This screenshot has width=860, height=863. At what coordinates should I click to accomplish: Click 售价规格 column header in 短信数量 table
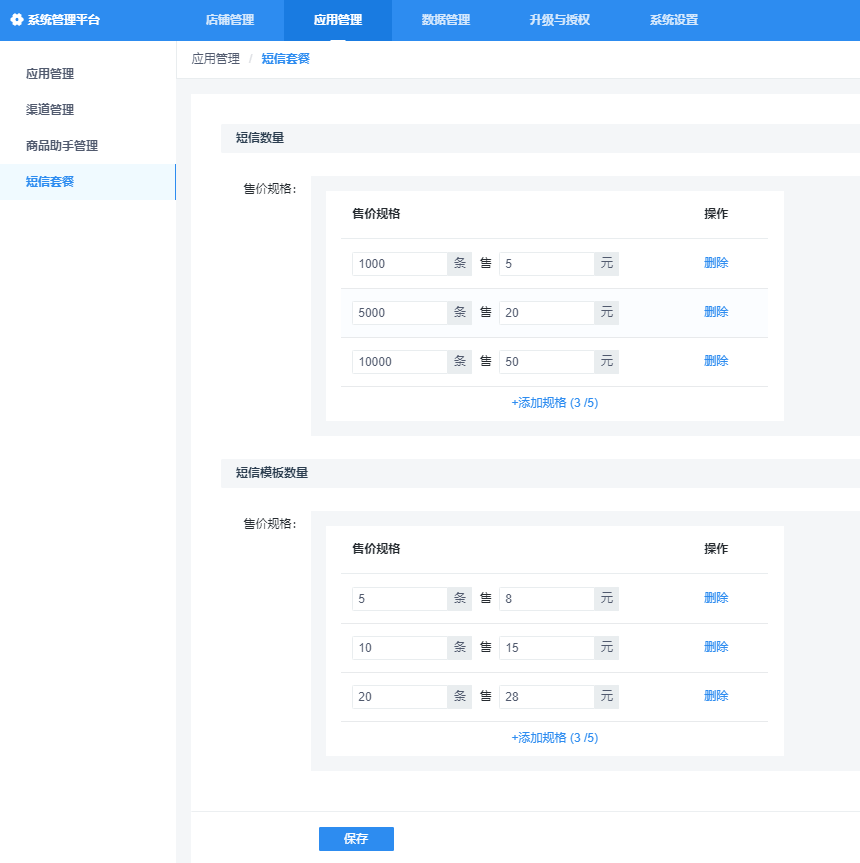(x=376, y=214)
